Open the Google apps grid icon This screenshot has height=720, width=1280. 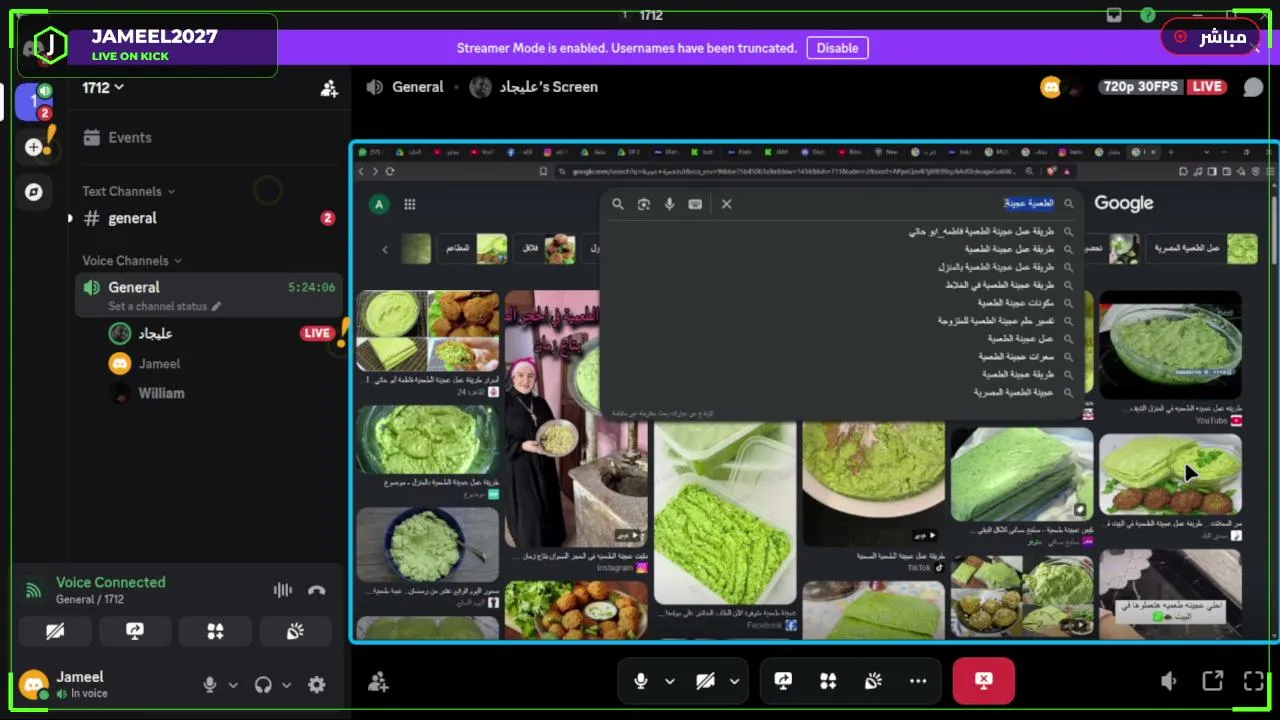(x=409, y=205)
